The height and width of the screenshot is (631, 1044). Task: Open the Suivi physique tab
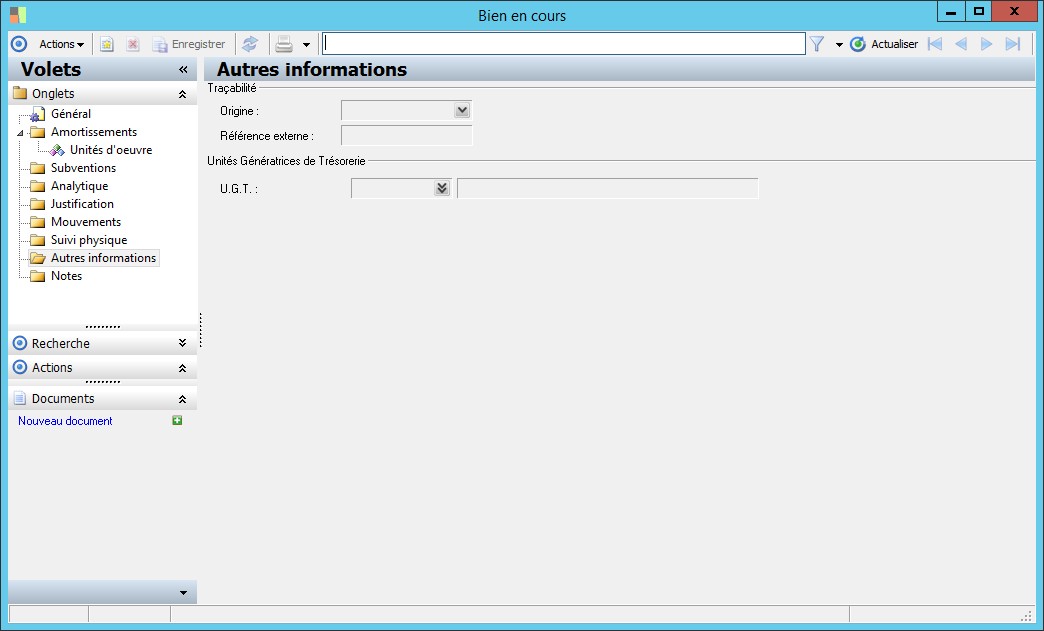coord(89,240)
